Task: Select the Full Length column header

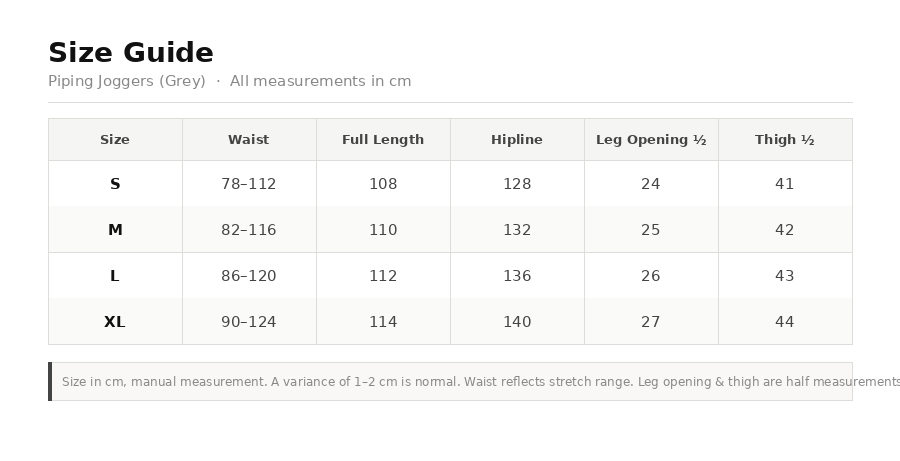Action: tap(383, 140)
